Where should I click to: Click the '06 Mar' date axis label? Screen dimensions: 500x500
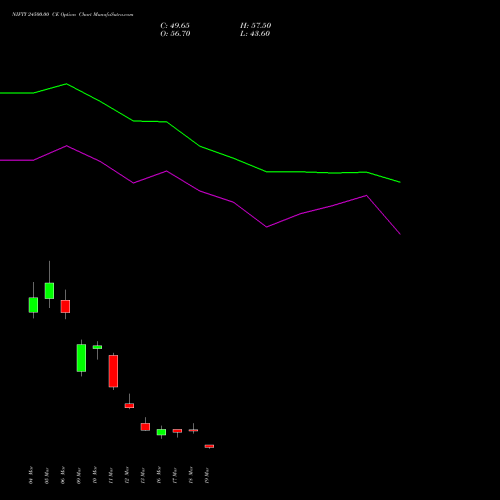[x=63, y=475]
